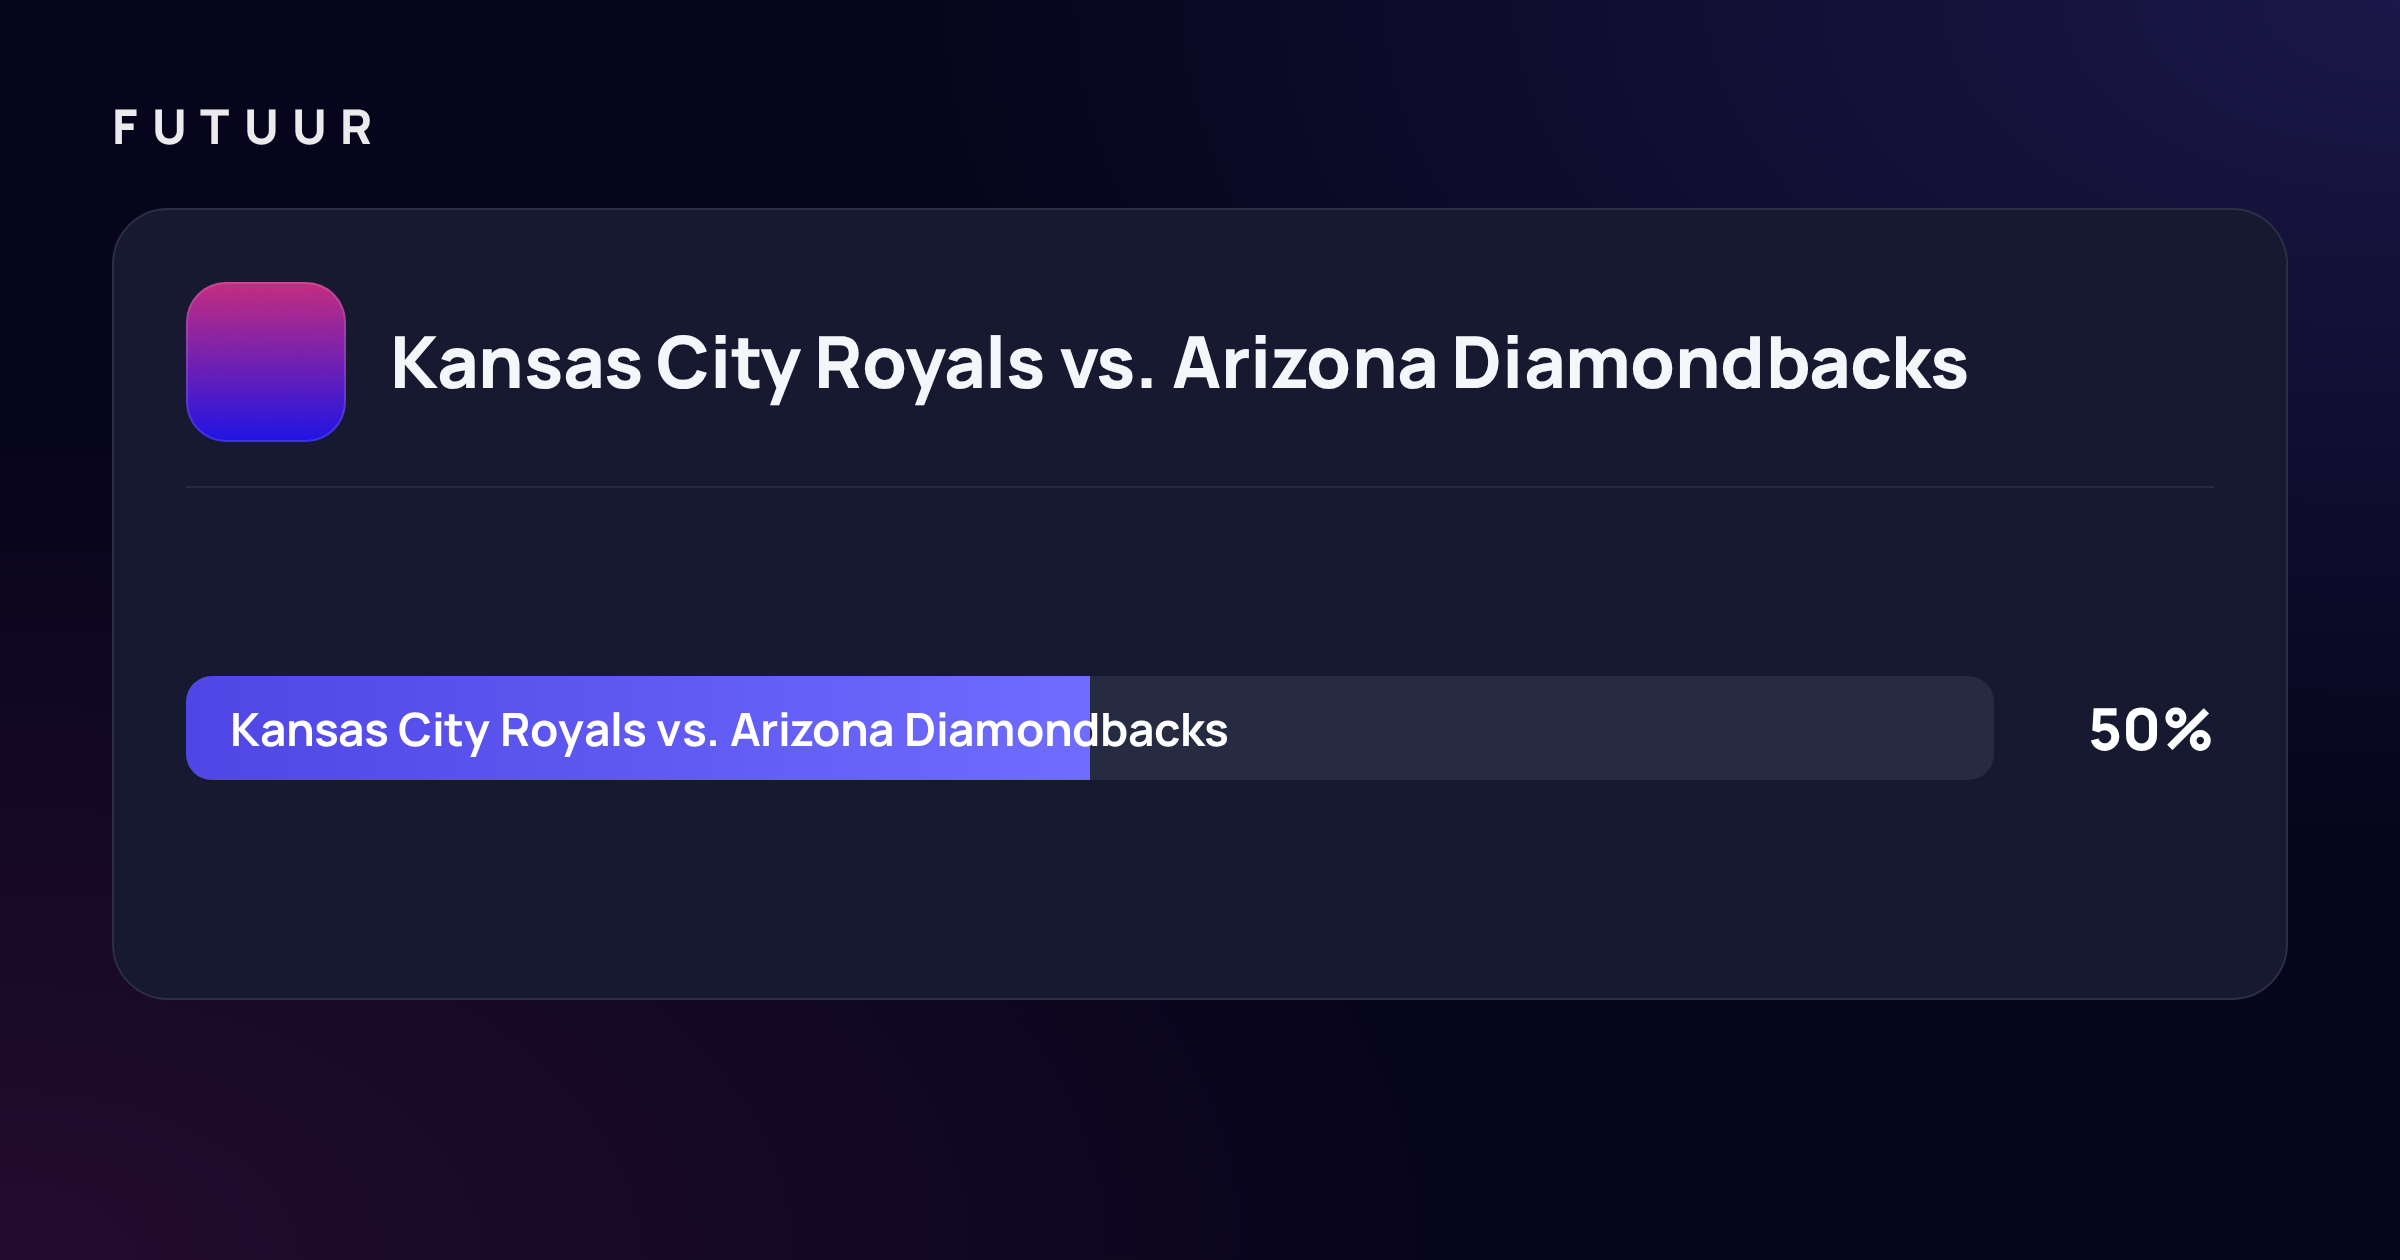Click the empty card space above the outcome bar
Viewport: 2400px width, 1260px height.
point(1200,581)
